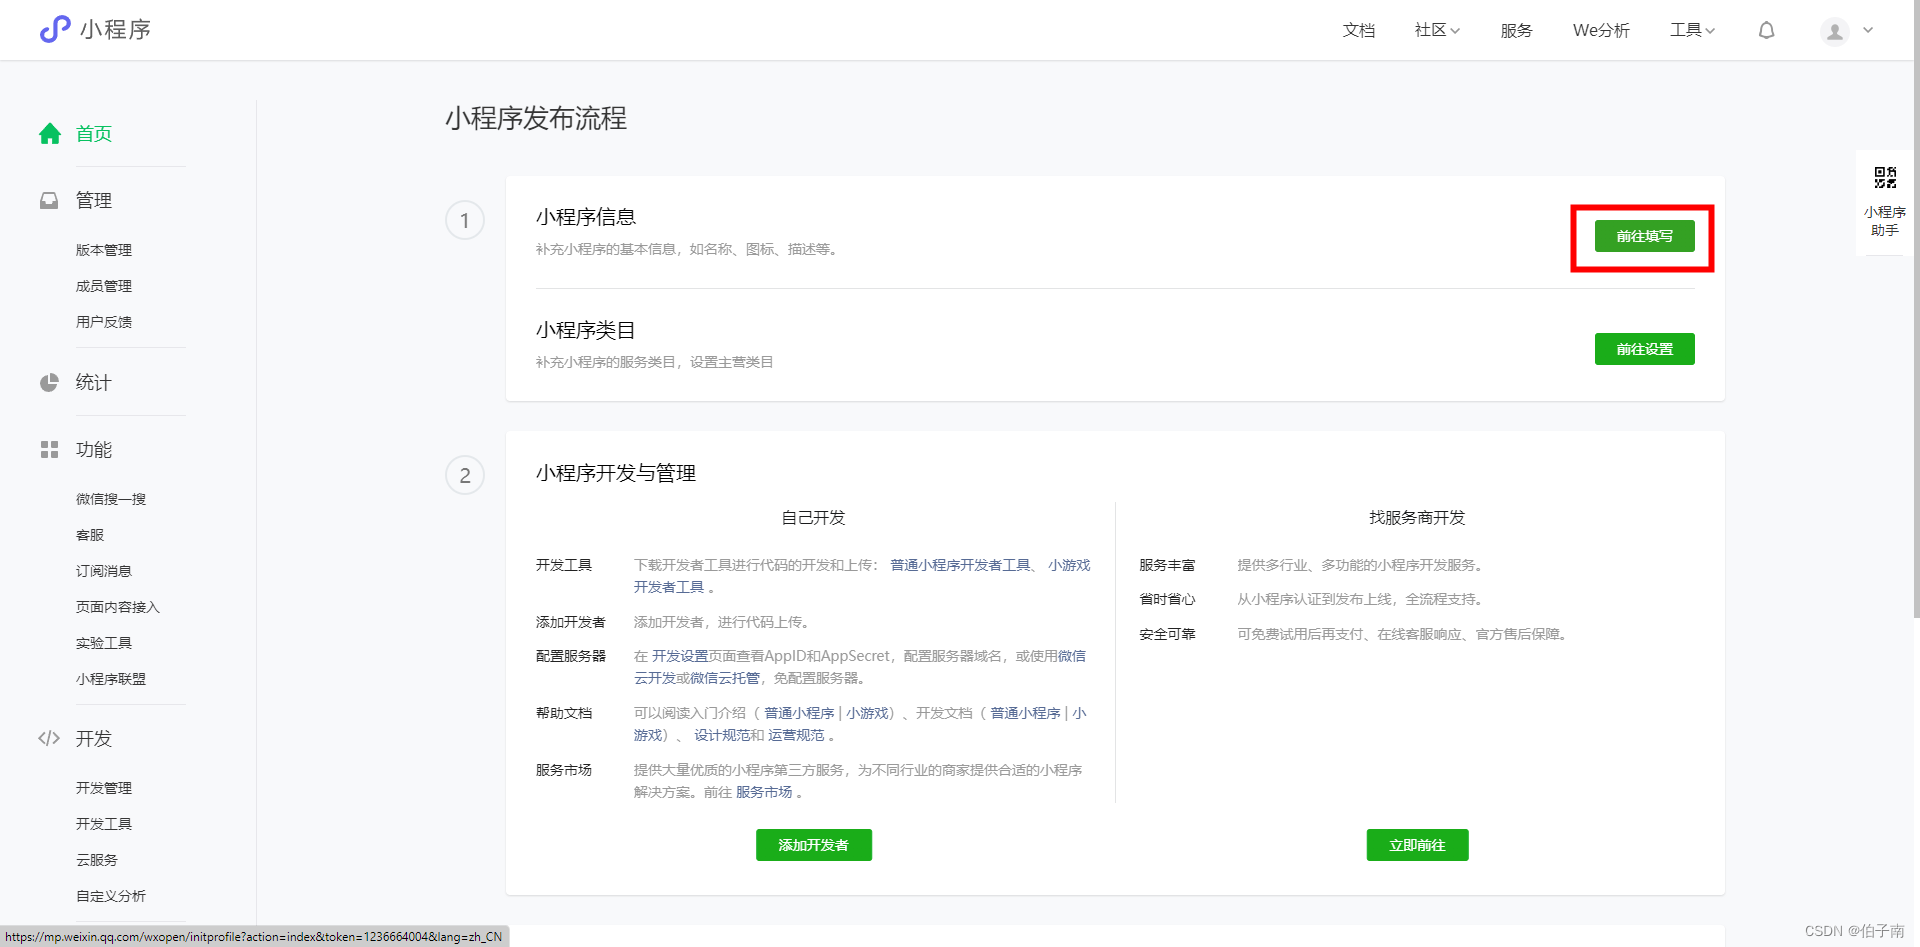Click the user avatar icon
Image resolution: width=1920 pixels, height=947 pixels.
(x=1833, y=31)
